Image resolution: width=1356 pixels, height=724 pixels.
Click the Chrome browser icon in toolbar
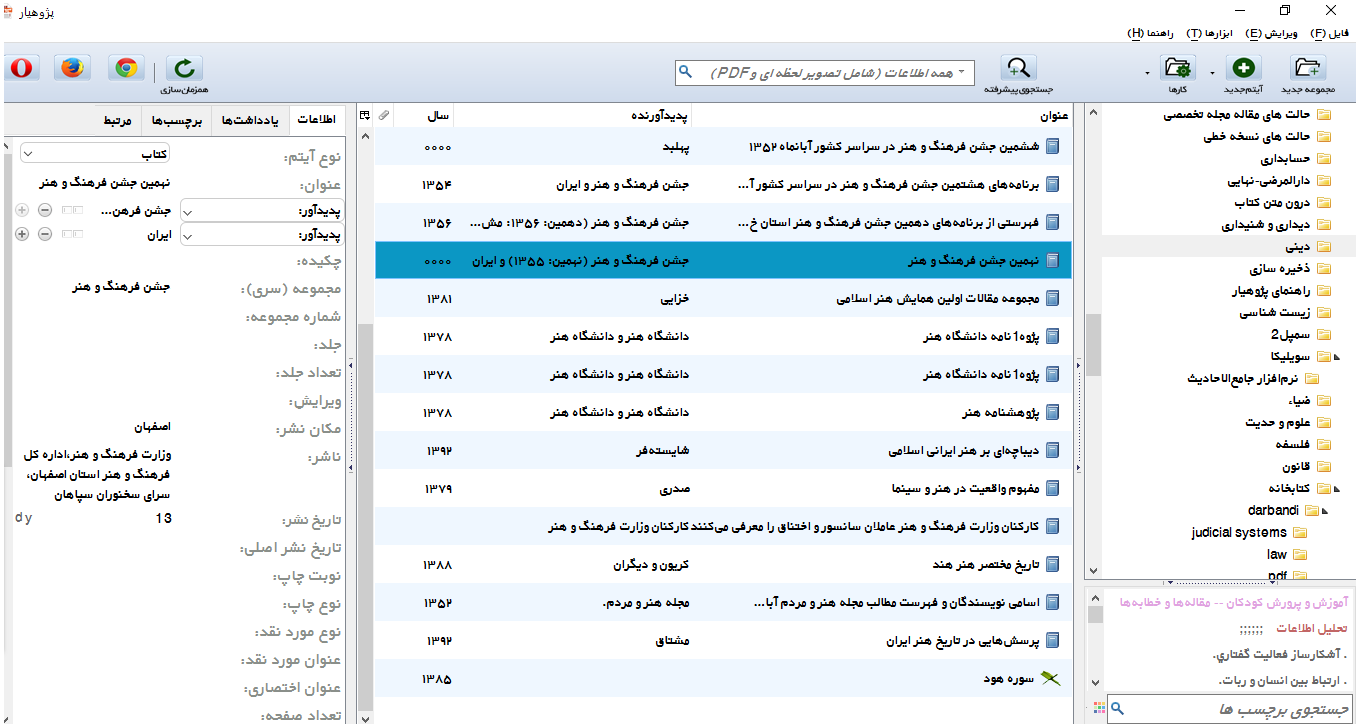pyautogui.click(x=125, y=68)
